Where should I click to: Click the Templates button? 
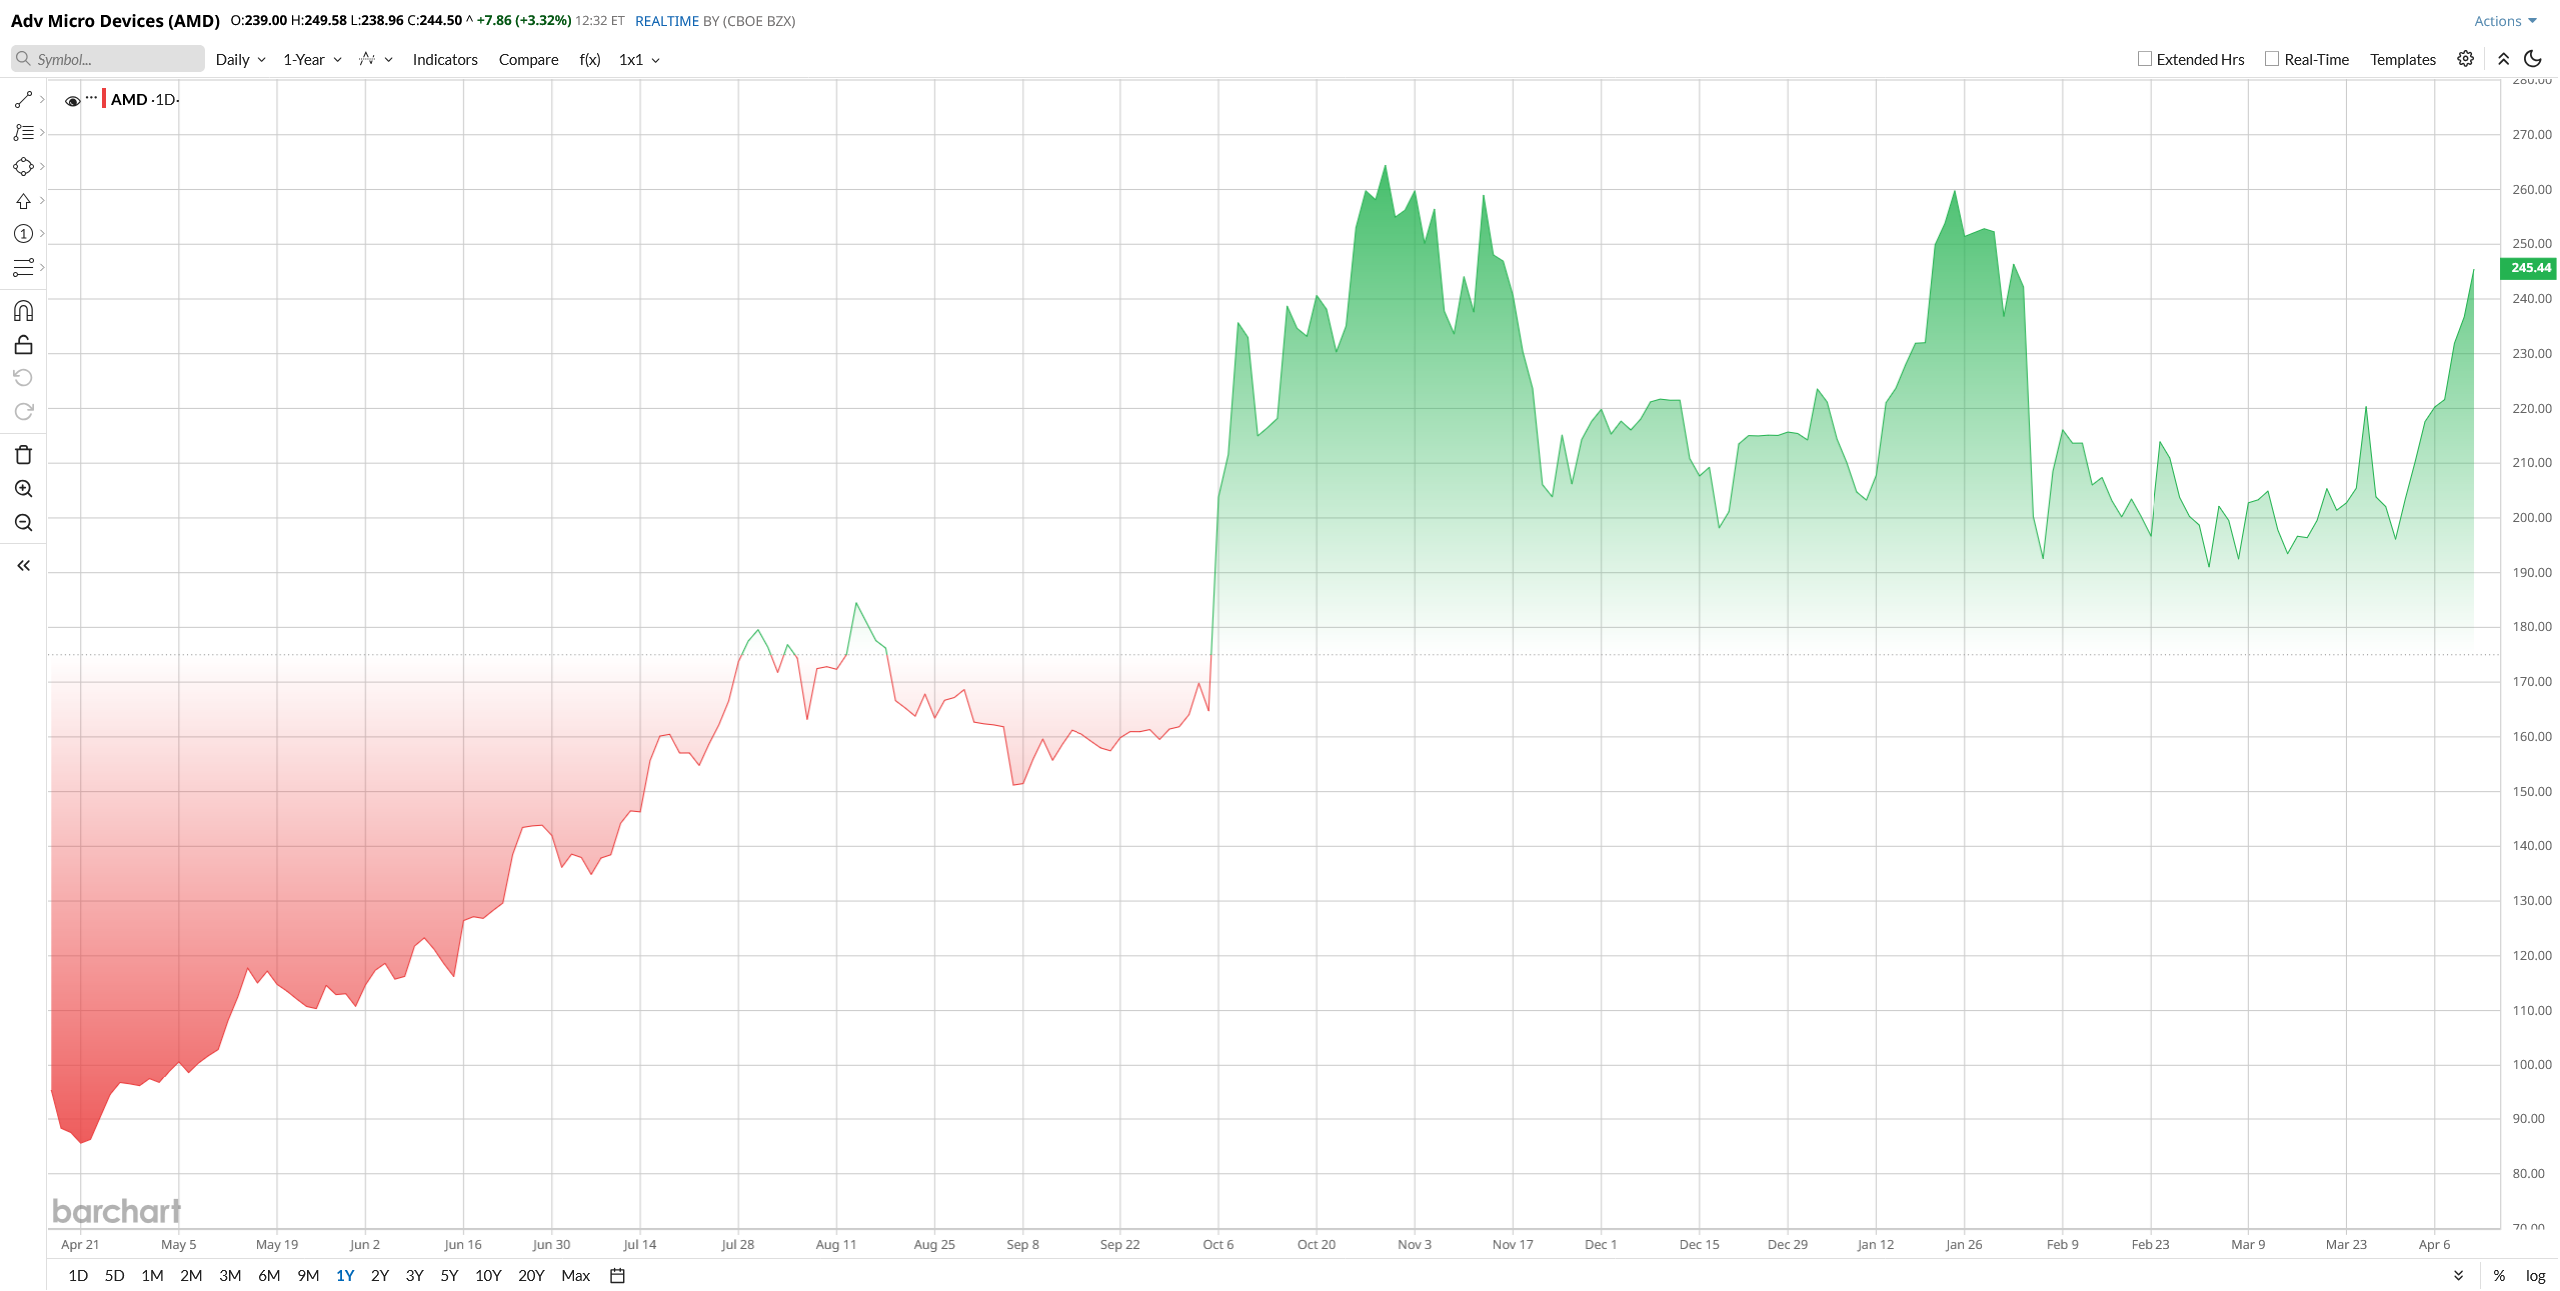coord(2402,60)
